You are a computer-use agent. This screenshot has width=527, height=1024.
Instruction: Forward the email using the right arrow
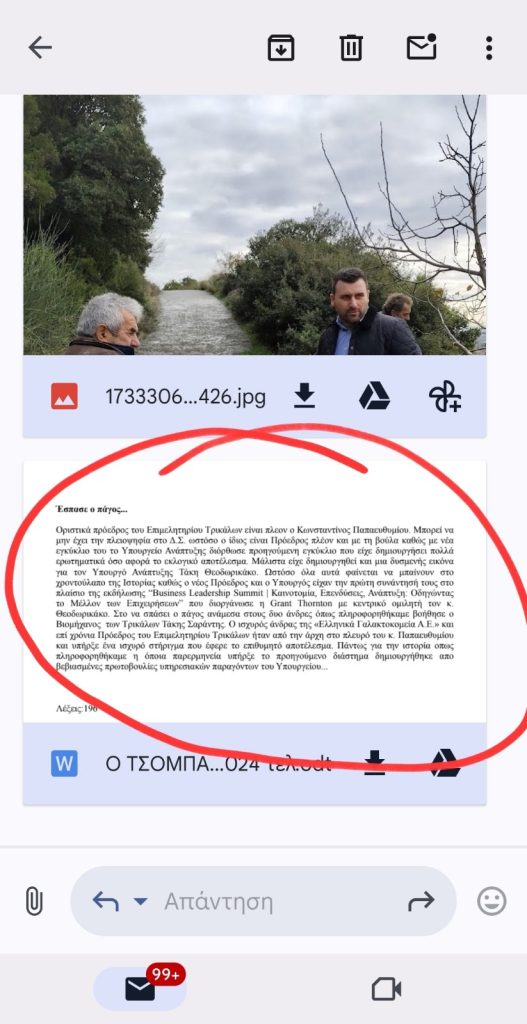pyautogui.click(x=421, y=901)
